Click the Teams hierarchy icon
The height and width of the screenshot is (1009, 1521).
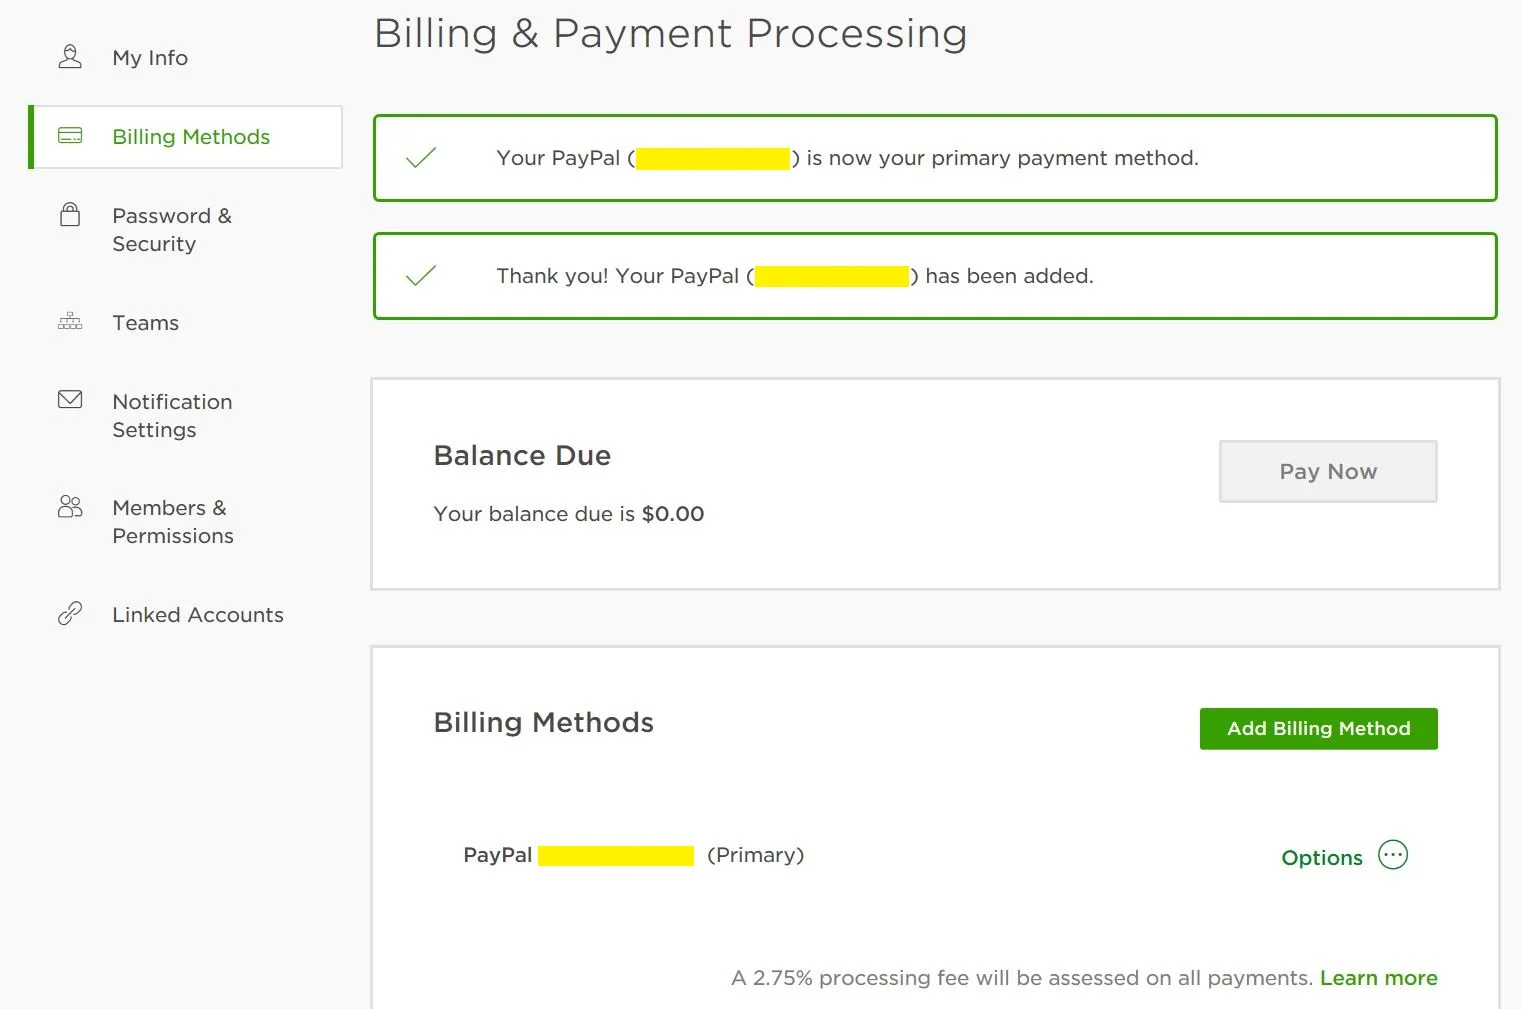click(70, 321)
